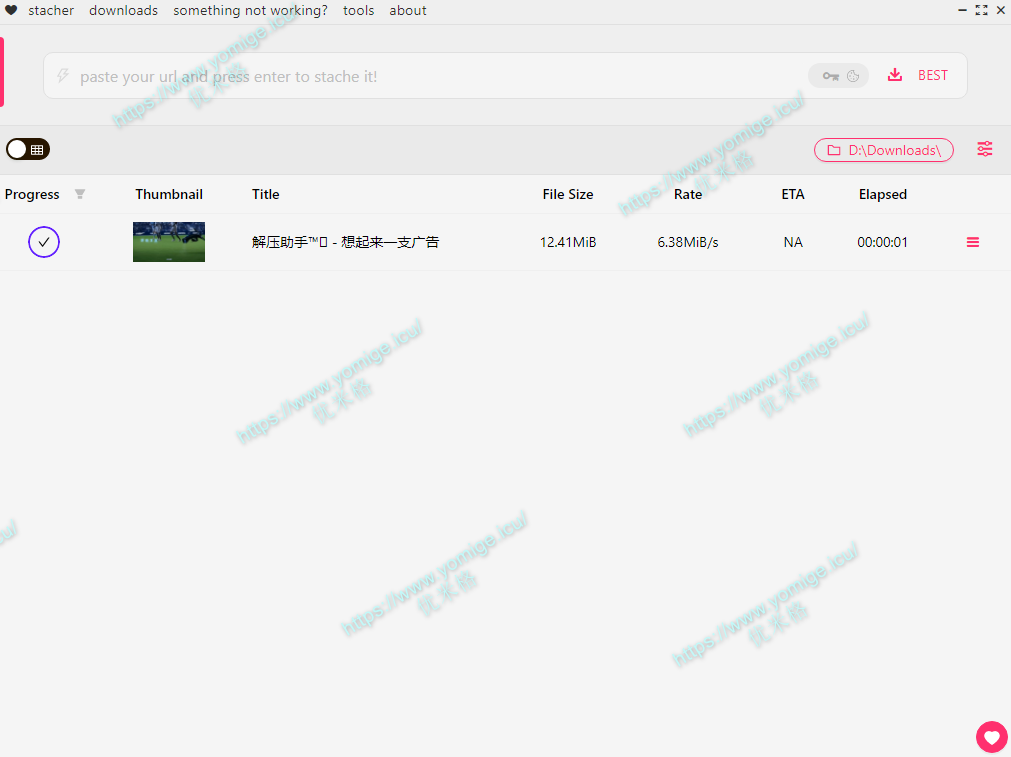Open the 'something not working?' menu

click(250, 10)
